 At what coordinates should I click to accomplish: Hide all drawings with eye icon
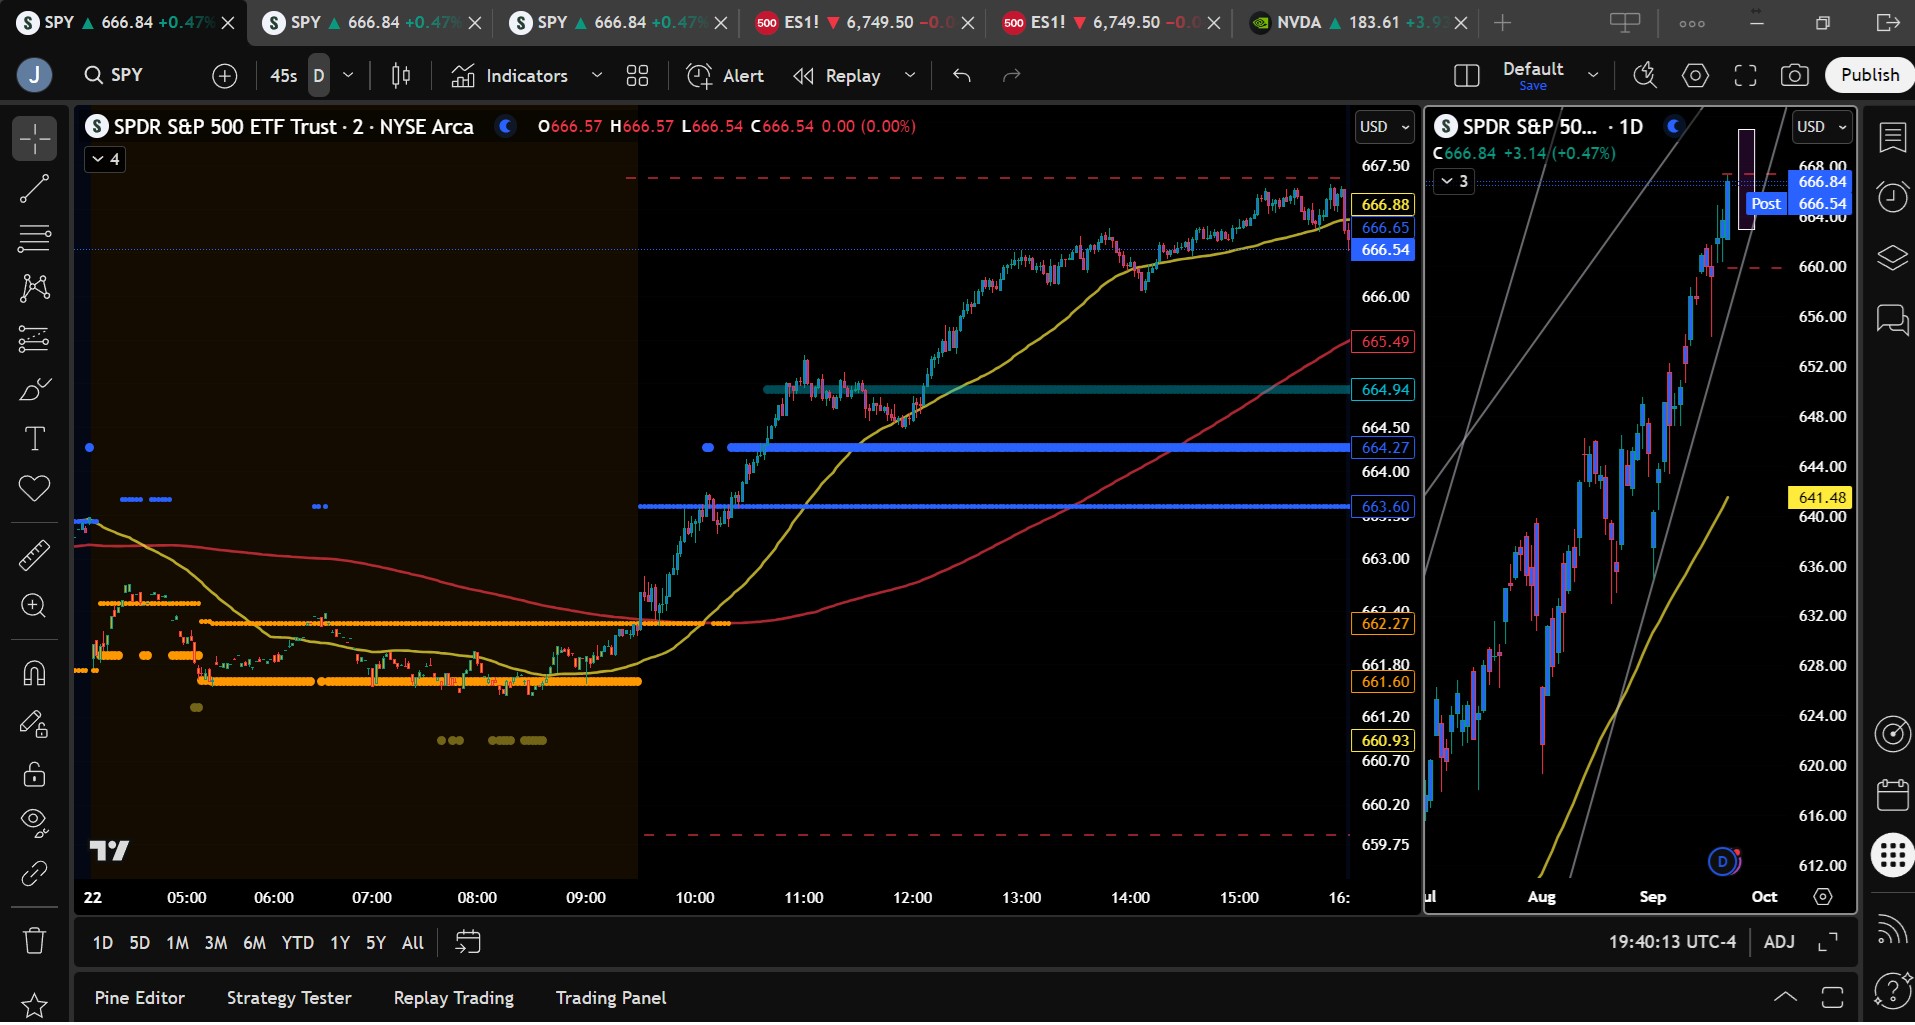point(34,823)
